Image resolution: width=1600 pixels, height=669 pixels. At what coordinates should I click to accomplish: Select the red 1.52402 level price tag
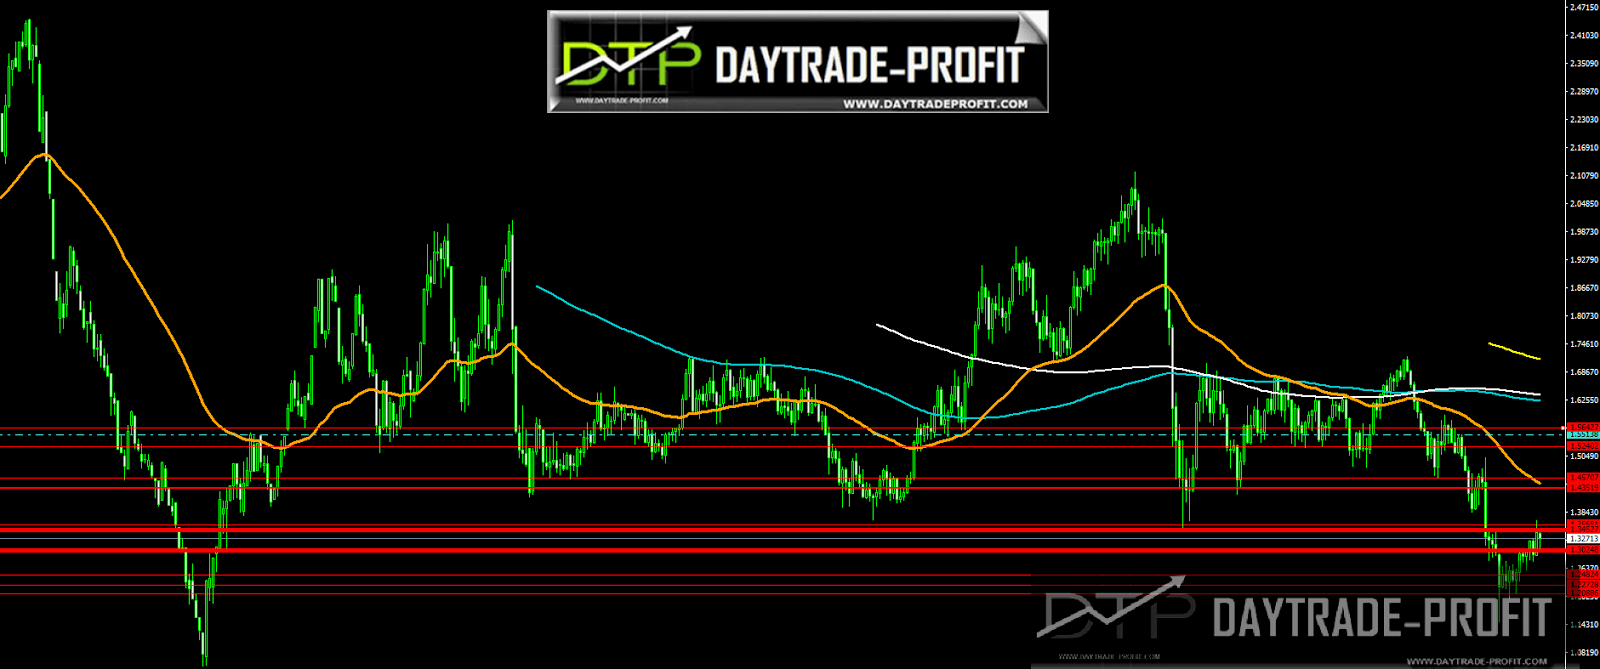1583,446
